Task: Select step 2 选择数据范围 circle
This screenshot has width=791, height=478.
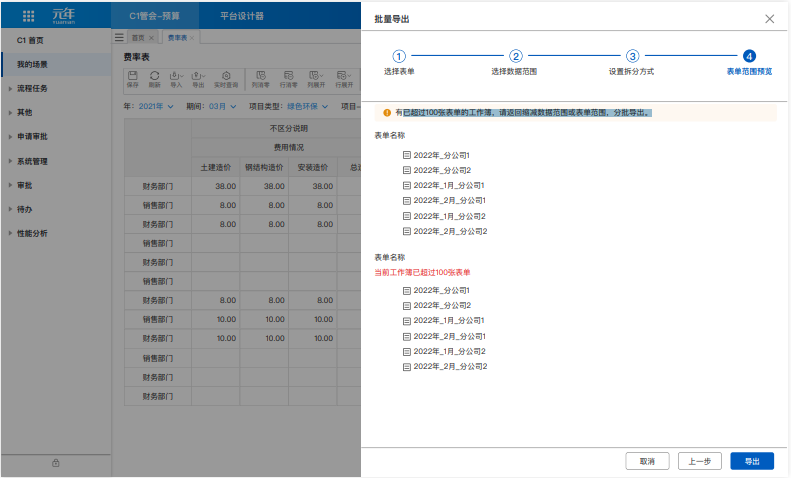Action: click(516, 57)
